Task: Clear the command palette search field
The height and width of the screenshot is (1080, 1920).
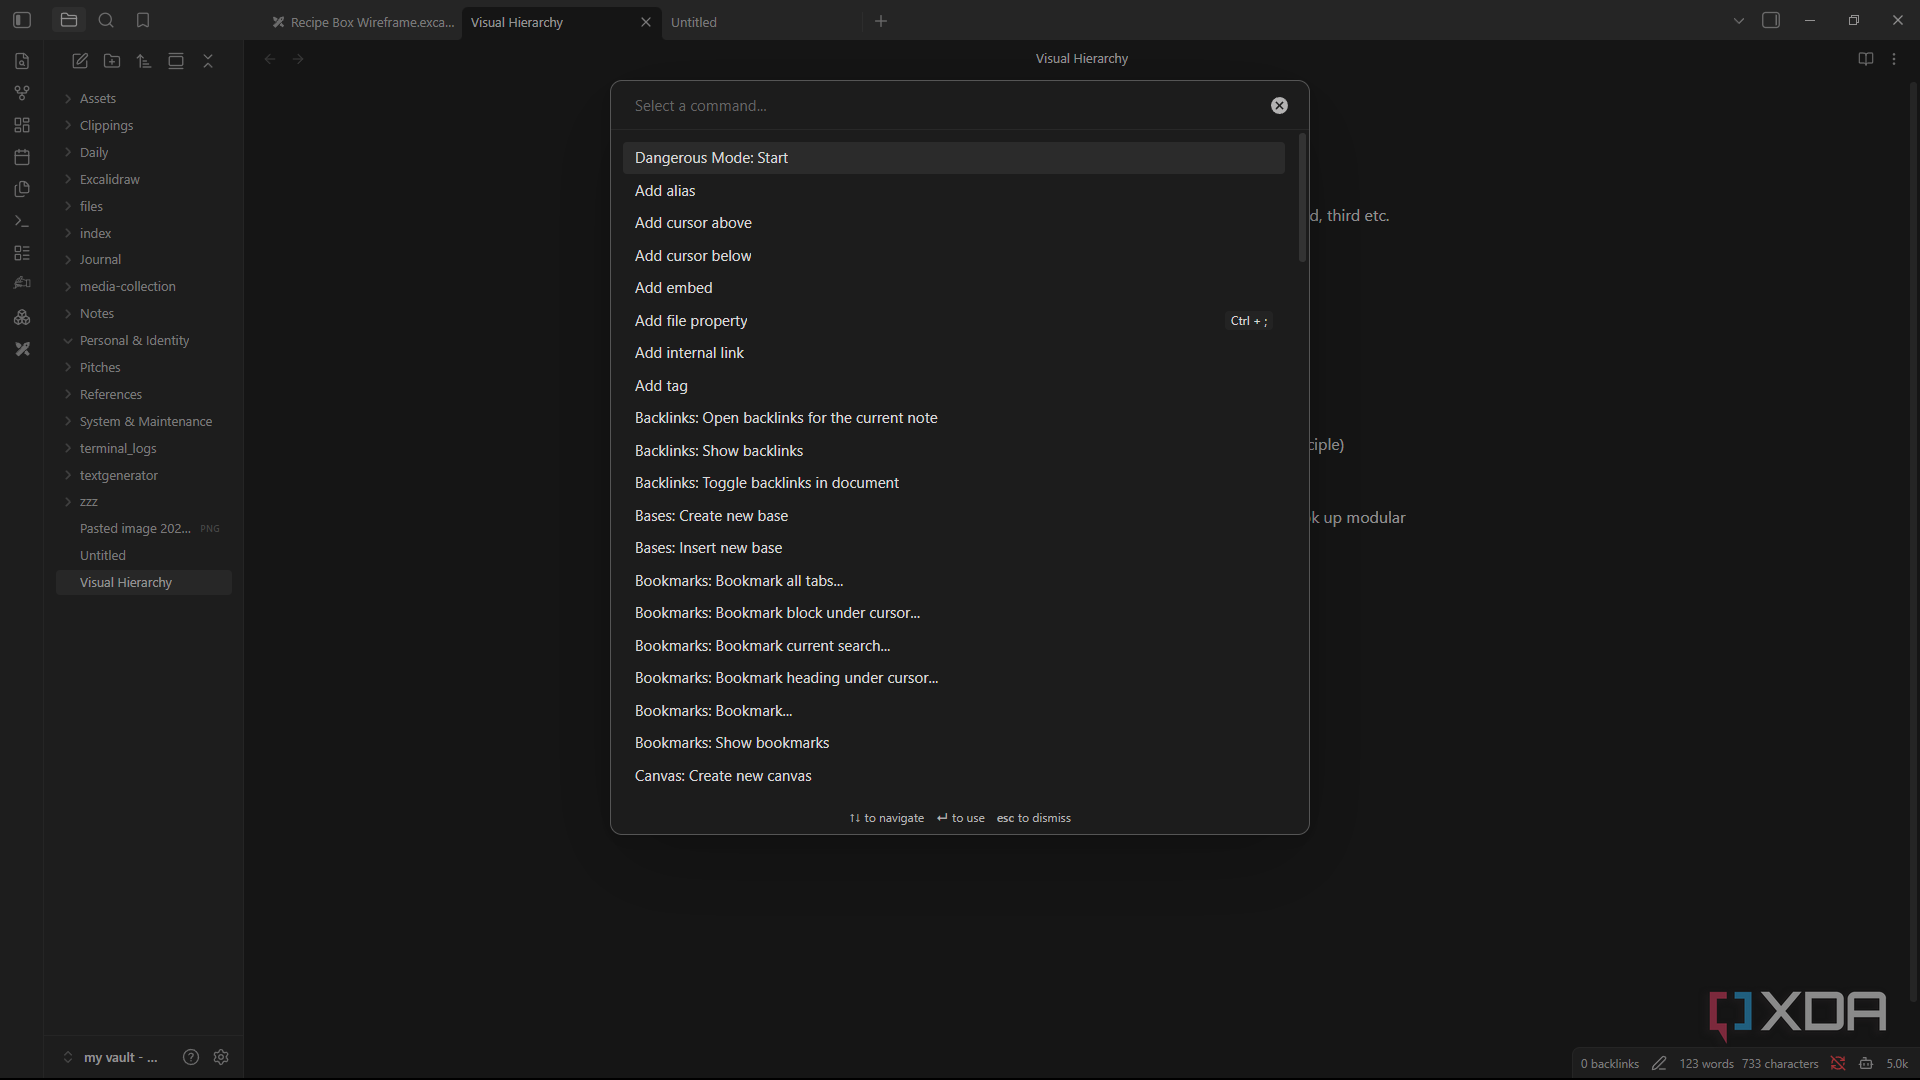Action: click(x=1279, y=106)
